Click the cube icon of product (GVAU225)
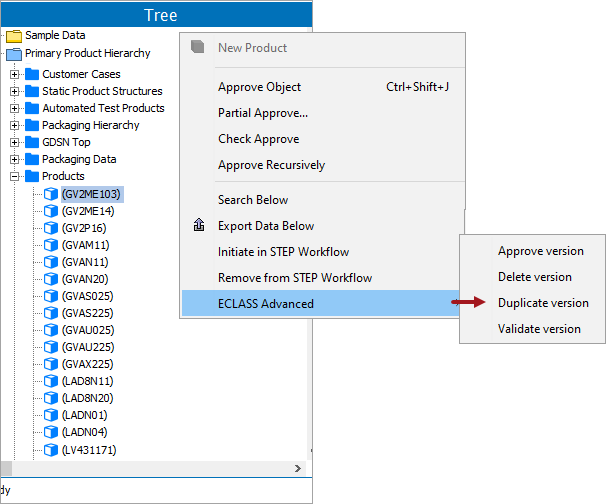 [x=51, y=347]
